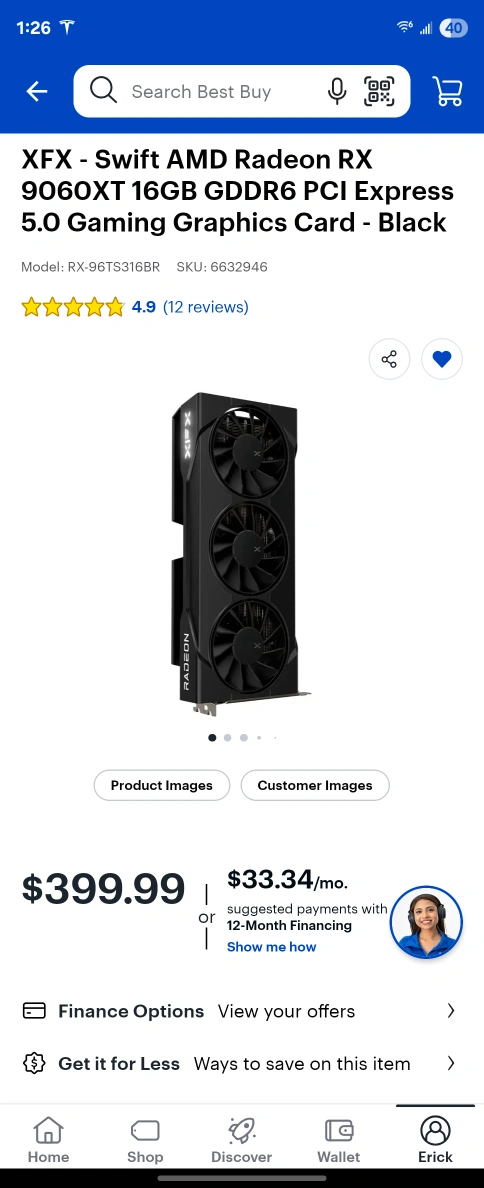The height and width of the screenshot is (1188, 484).
Task: Tap the magnifying glass search icon
Action: click(x=104, y=91)
